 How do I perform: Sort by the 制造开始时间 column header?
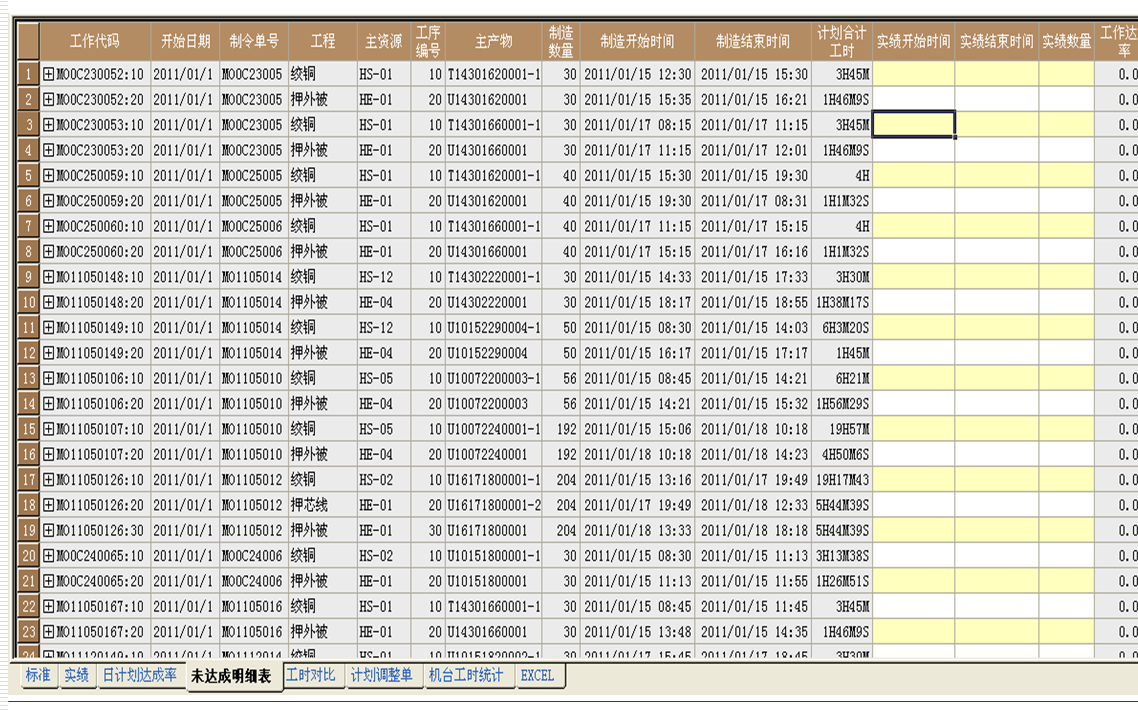(637, 41)
